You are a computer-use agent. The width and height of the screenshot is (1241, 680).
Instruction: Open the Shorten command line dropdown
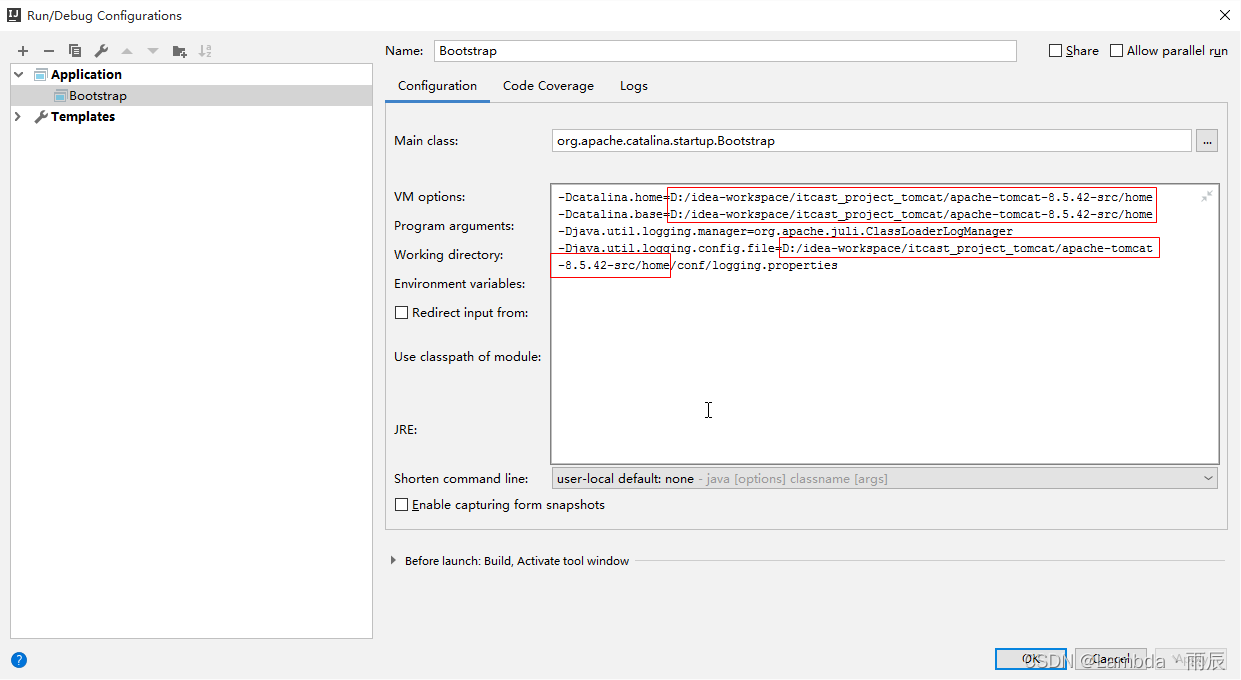pos(1207,478)
